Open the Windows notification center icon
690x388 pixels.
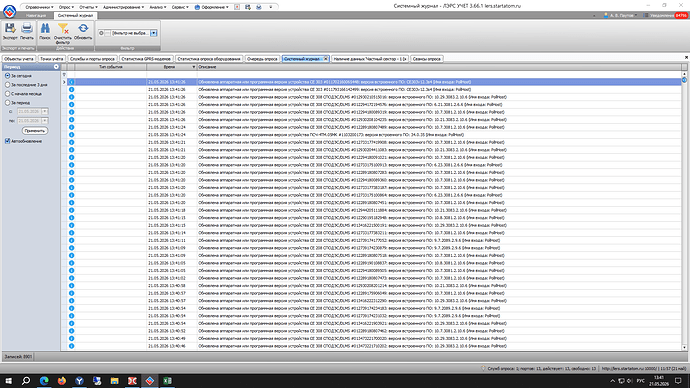(678, 381)
